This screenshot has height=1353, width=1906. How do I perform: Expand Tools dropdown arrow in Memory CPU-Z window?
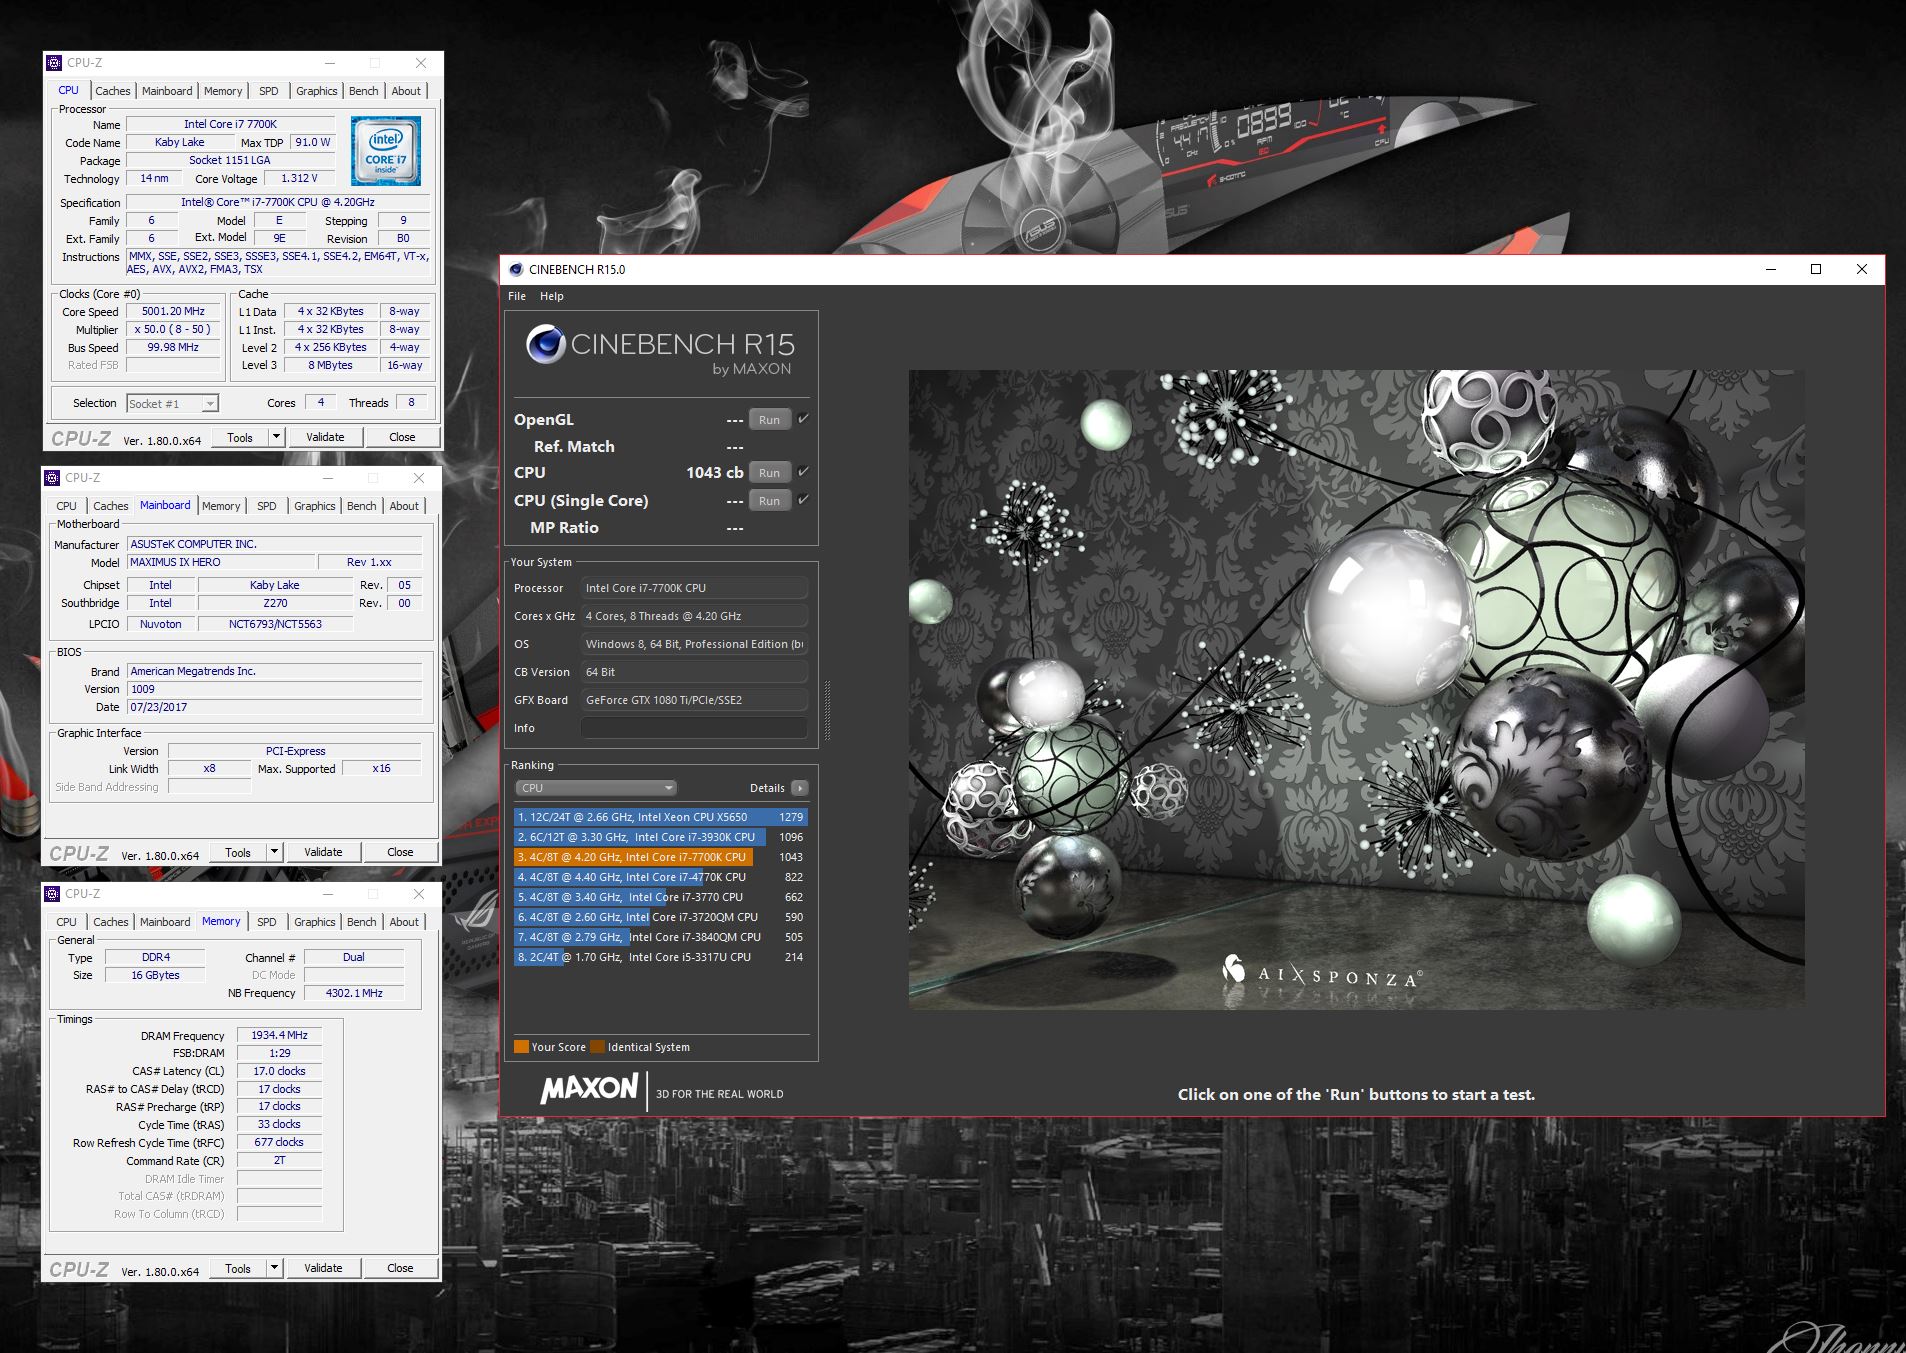pyautogui.click(x=274, y=1268)
